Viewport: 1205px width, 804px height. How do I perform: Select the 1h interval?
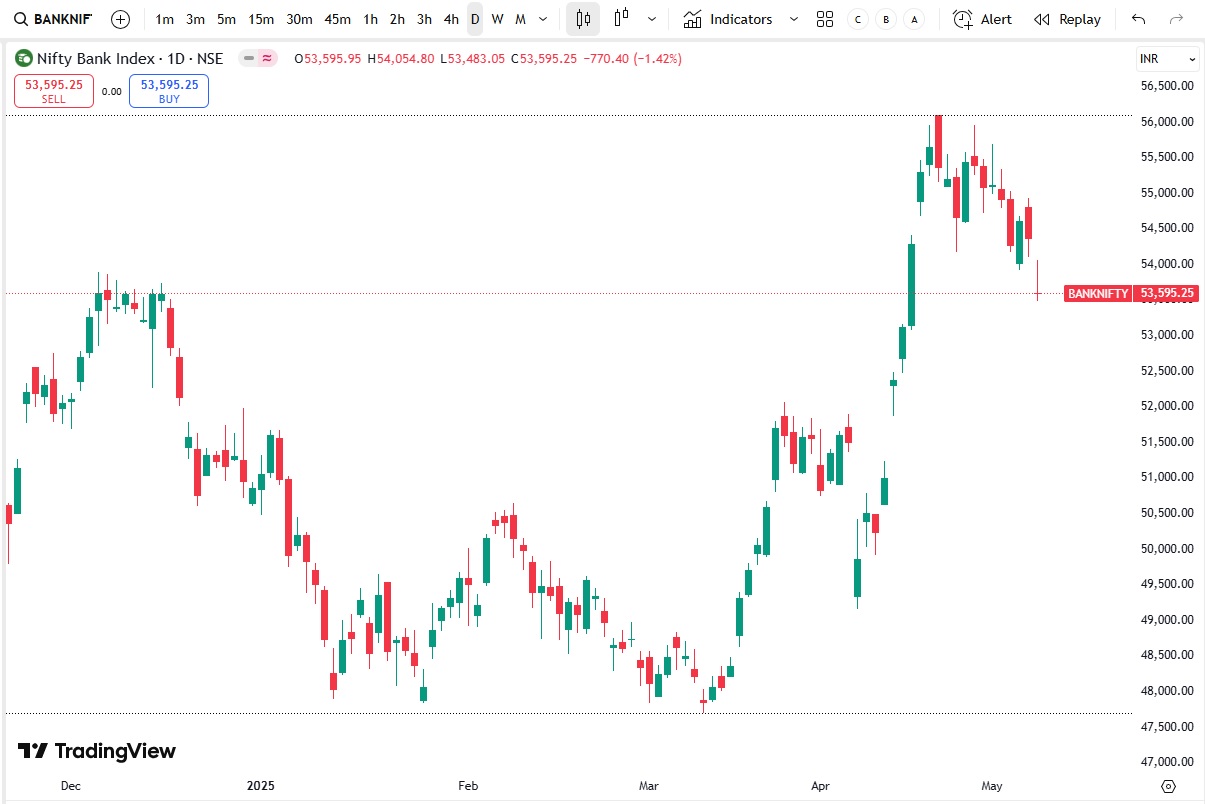pos(370,19)
